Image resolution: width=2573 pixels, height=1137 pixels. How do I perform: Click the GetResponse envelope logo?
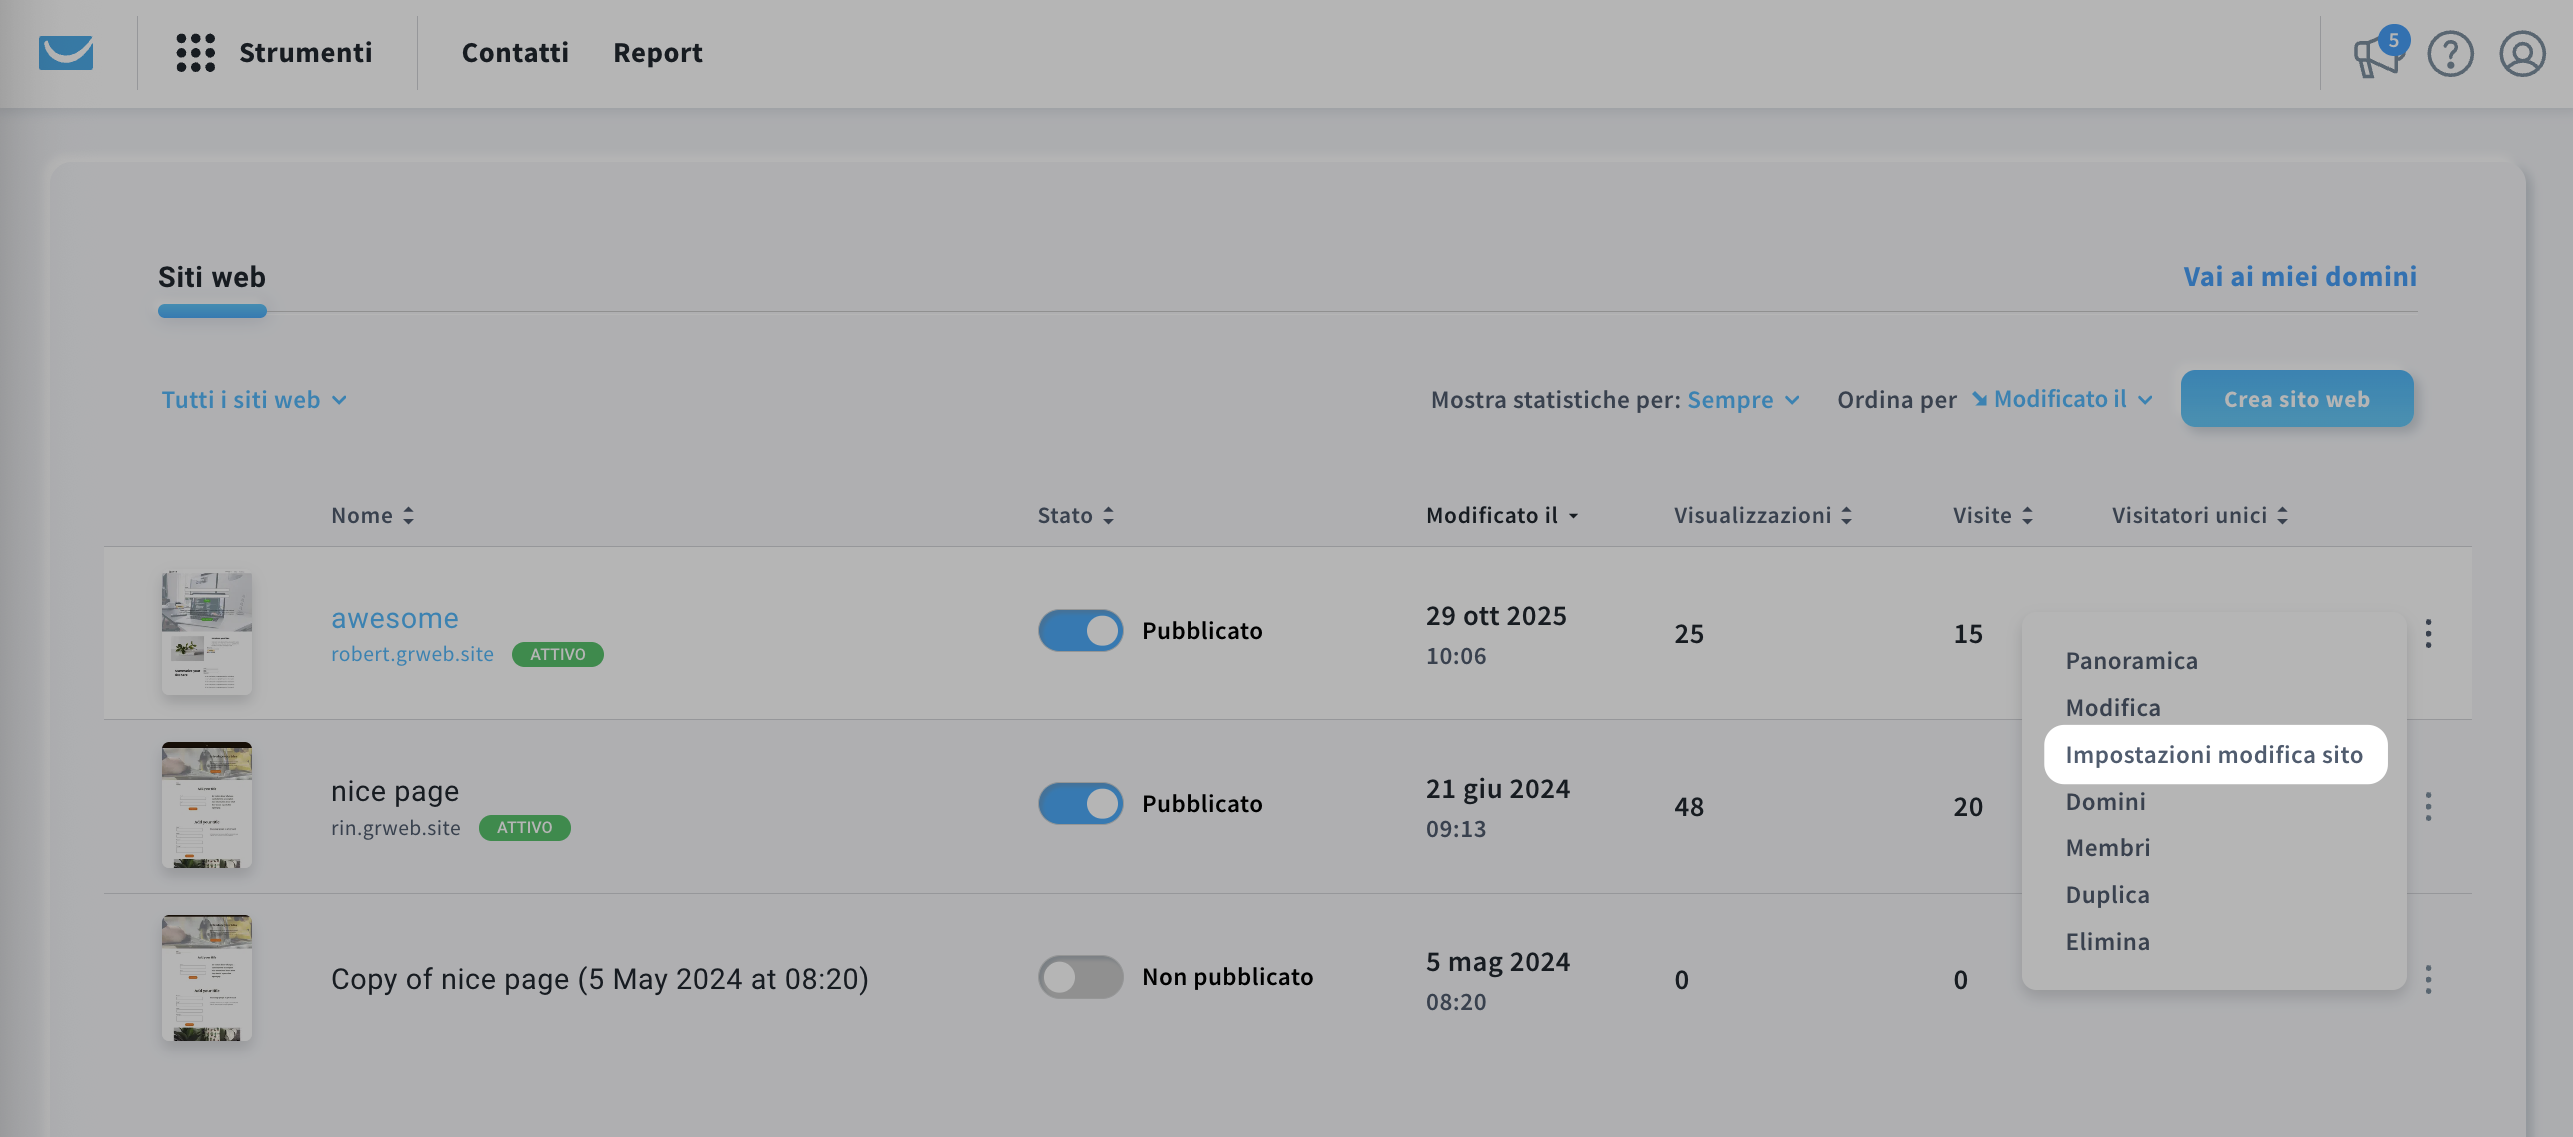click(66, 52)
